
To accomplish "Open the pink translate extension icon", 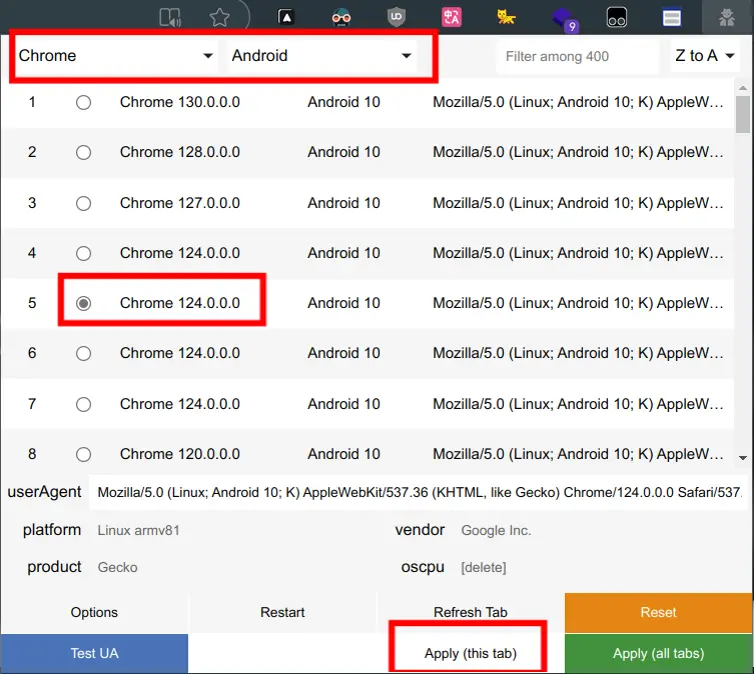I will pos(451,17).
